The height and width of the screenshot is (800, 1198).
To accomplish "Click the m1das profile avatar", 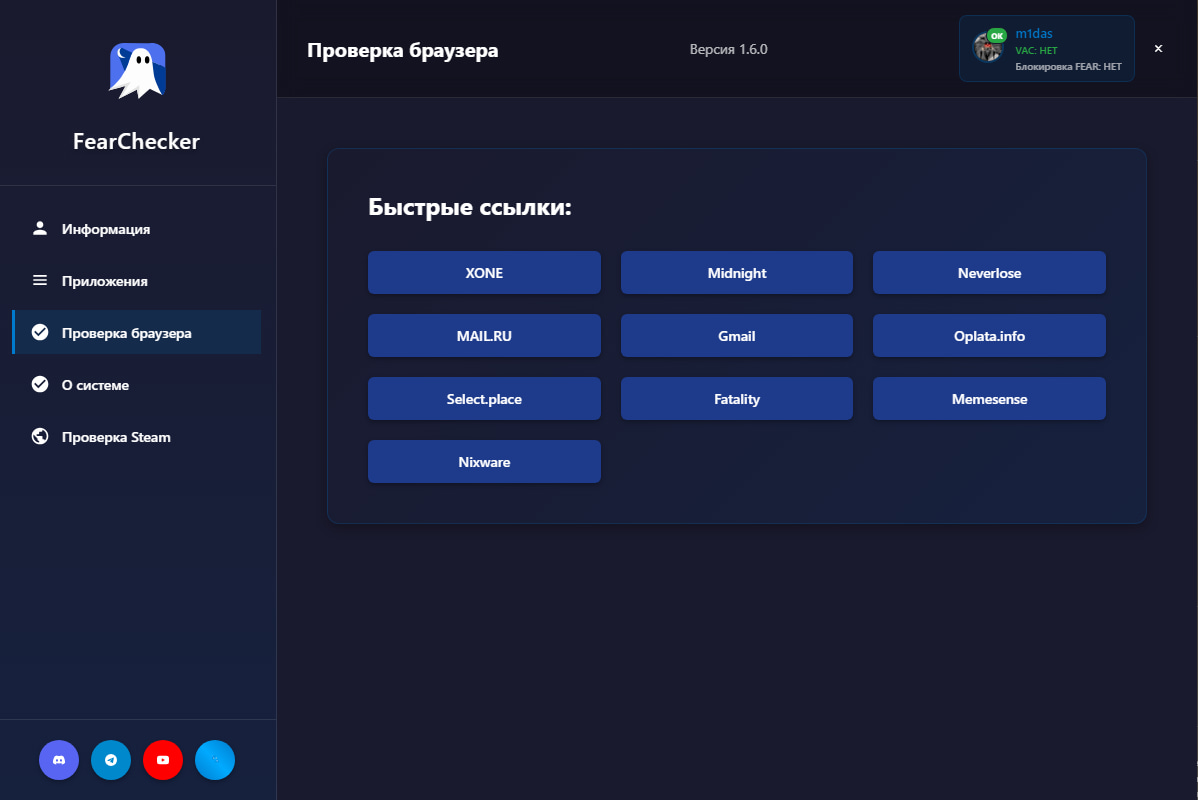I will tap(988, 47).
